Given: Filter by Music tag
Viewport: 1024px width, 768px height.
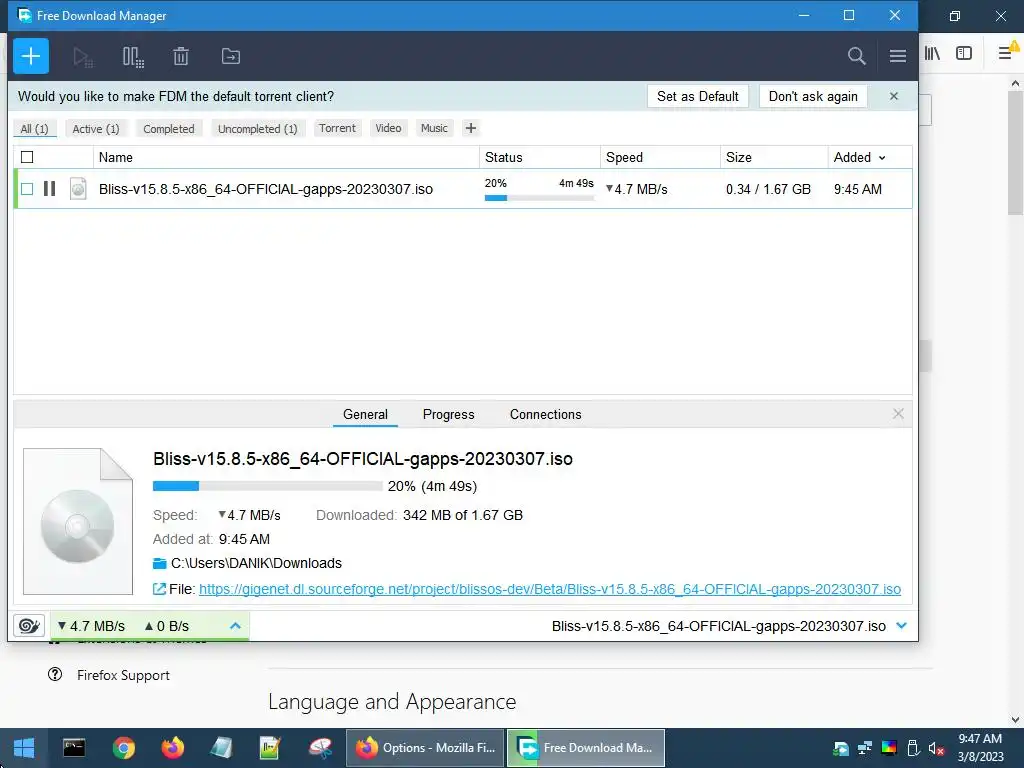Looking at the screenshot, I should [x=434, y=128].
